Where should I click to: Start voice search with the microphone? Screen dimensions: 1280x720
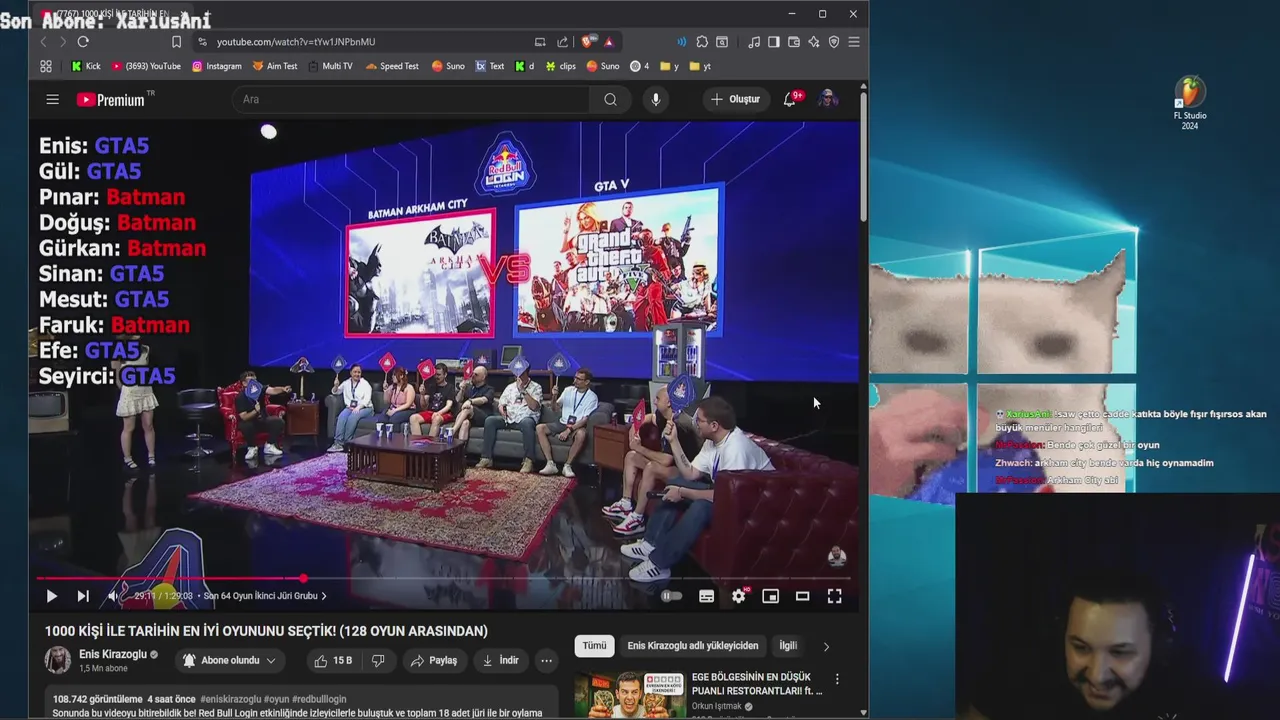click(656, 99)
